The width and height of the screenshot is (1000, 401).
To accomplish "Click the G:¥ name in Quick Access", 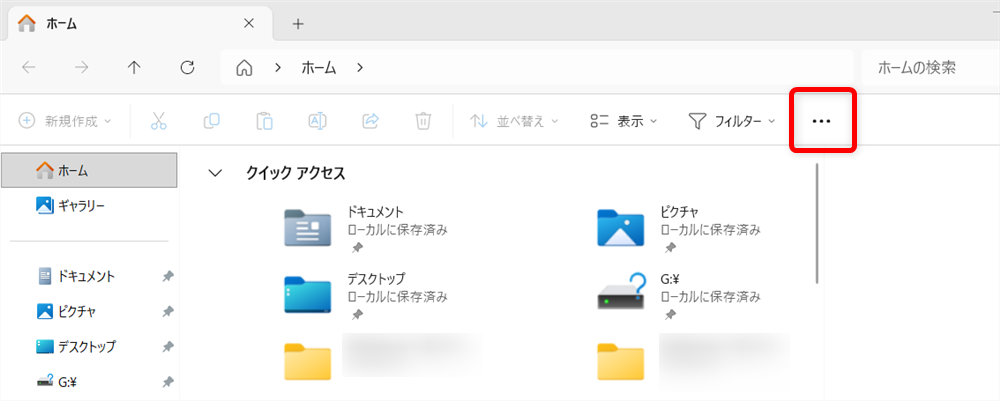I will click(672, 279).
